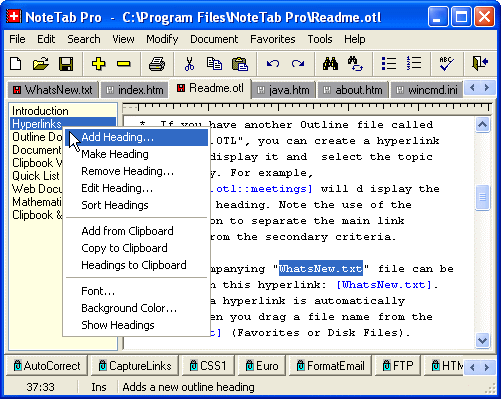Switch to the about.htm tab

coord(353,90)
